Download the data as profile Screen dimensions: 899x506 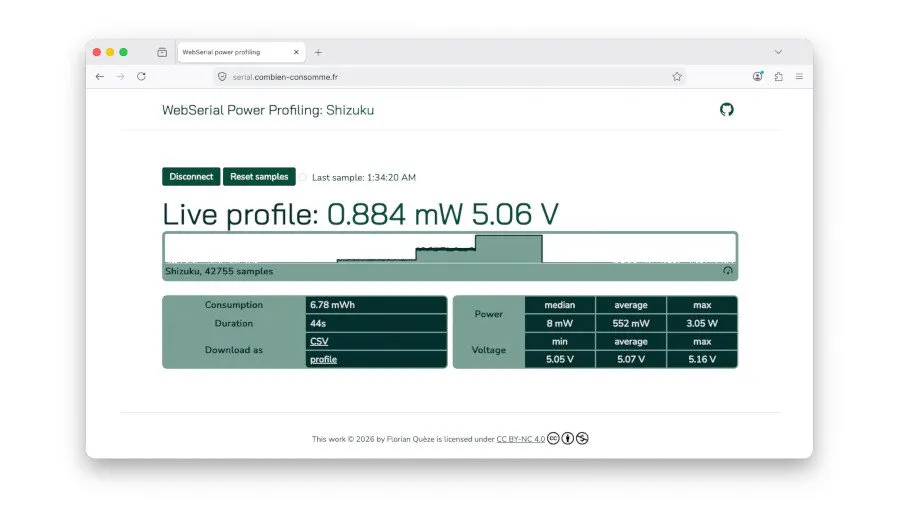pos(323,359)
